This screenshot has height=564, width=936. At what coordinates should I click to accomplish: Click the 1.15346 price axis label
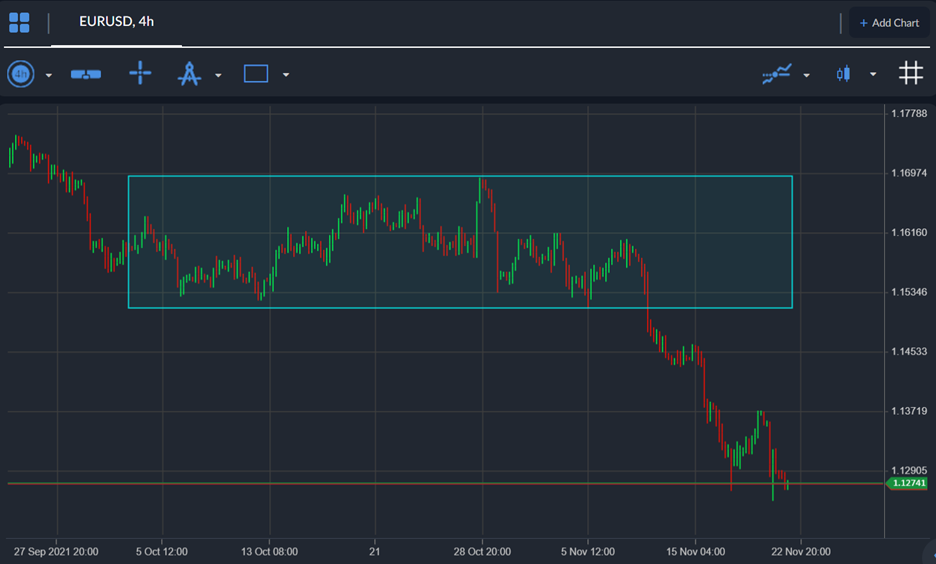(909, 292)
